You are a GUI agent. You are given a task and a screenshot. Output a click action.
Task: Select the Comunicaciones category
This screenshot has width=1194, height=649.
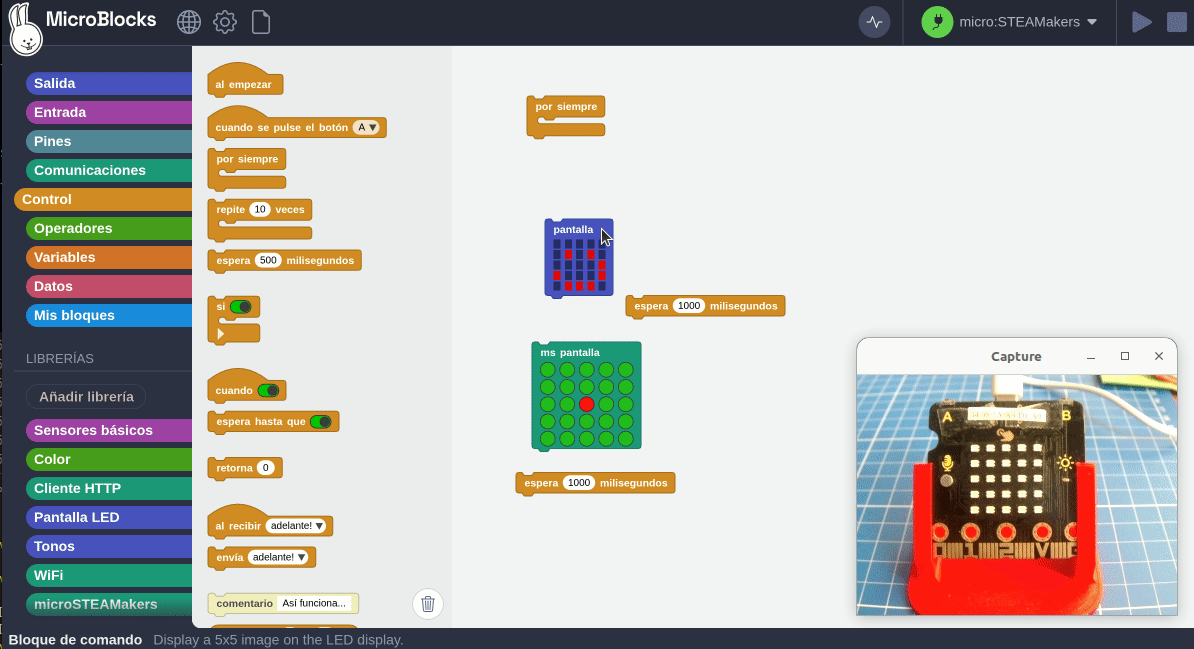point(109,170)
